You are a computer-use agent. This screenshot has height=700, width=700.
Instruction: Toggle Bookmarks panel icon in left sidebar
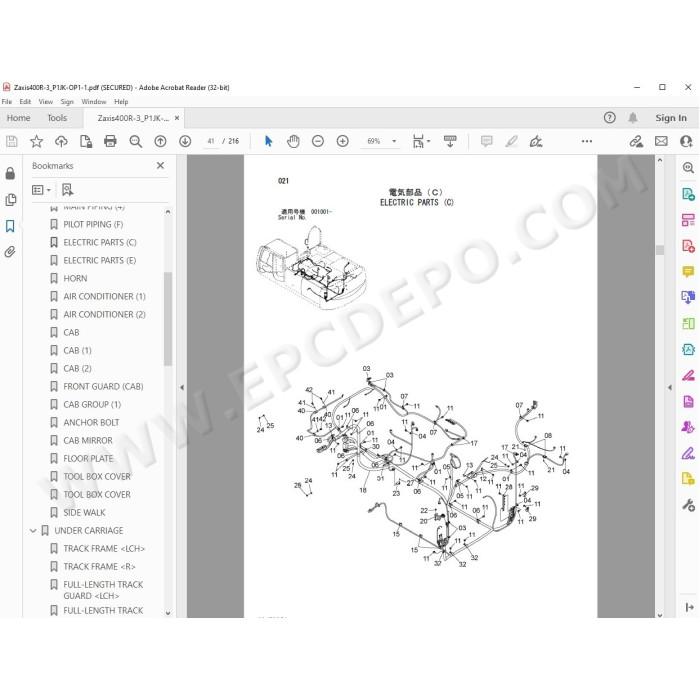tap(10, 226)
